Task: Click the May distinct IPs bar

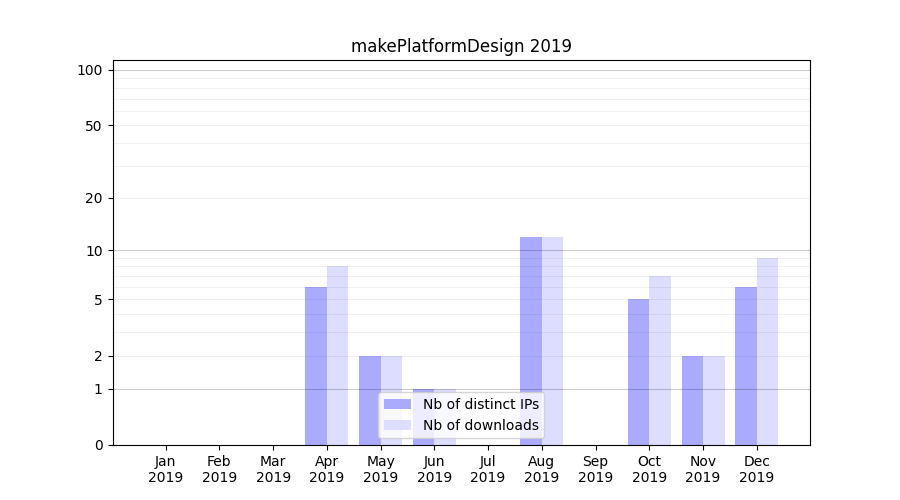Action: (370, 400)
